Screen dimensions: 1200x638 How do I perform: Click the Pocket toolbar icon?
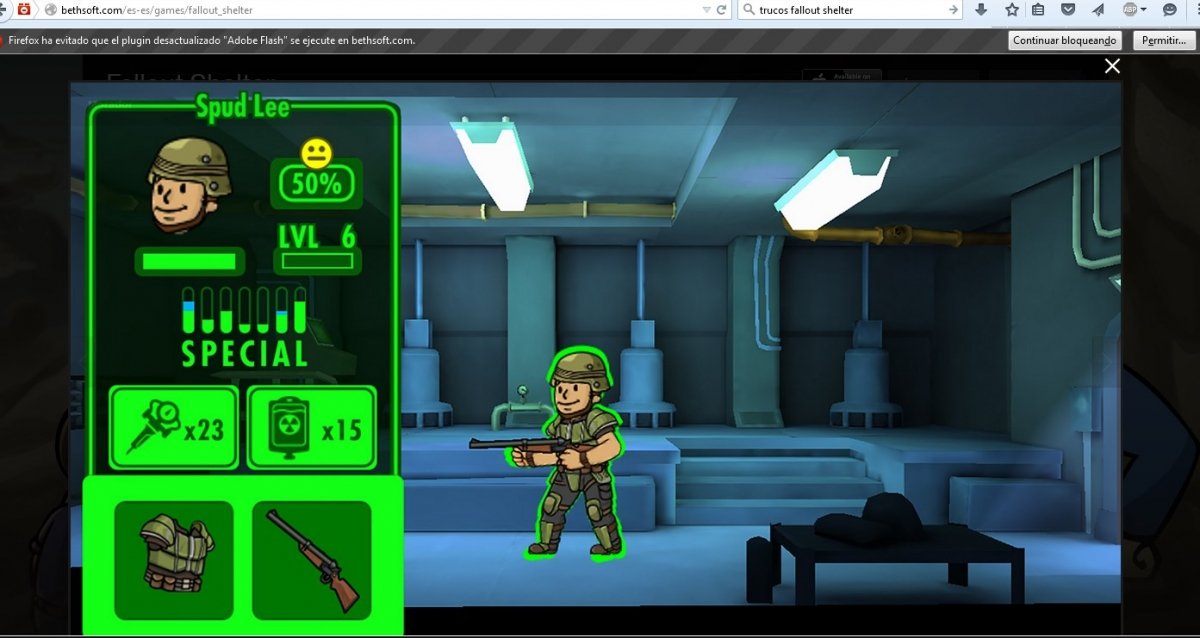coord(1068,10)
